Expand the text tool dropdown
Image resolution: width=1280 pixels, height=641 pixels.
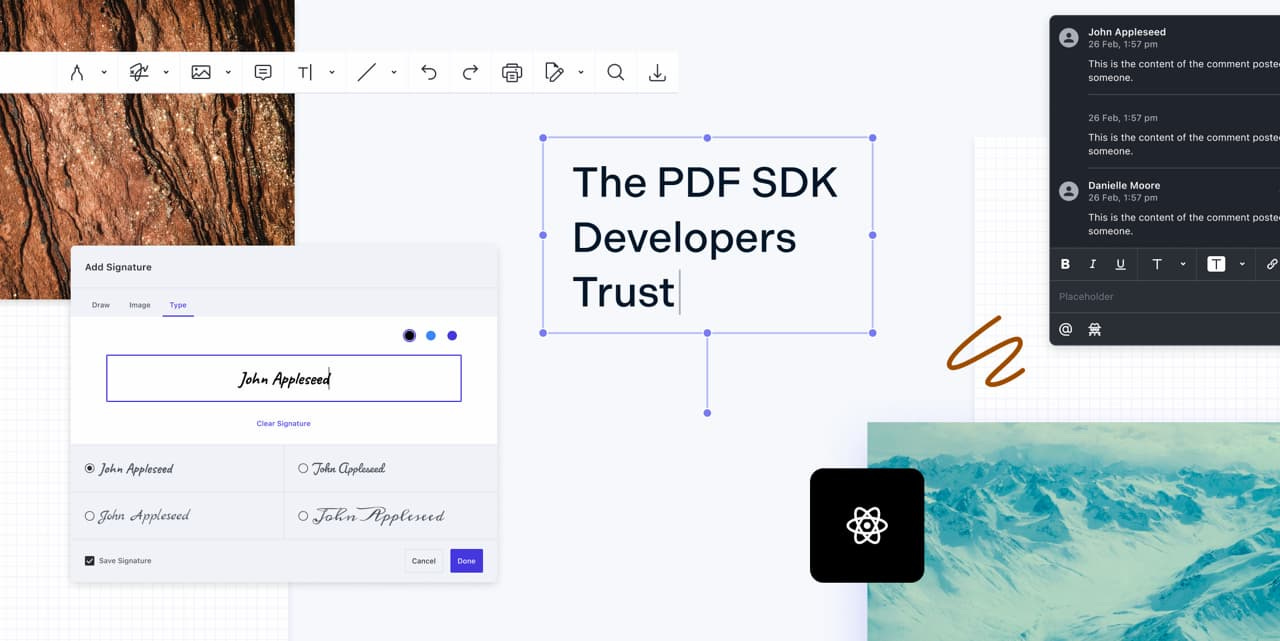pyautogui.click(x=332, y=72)
